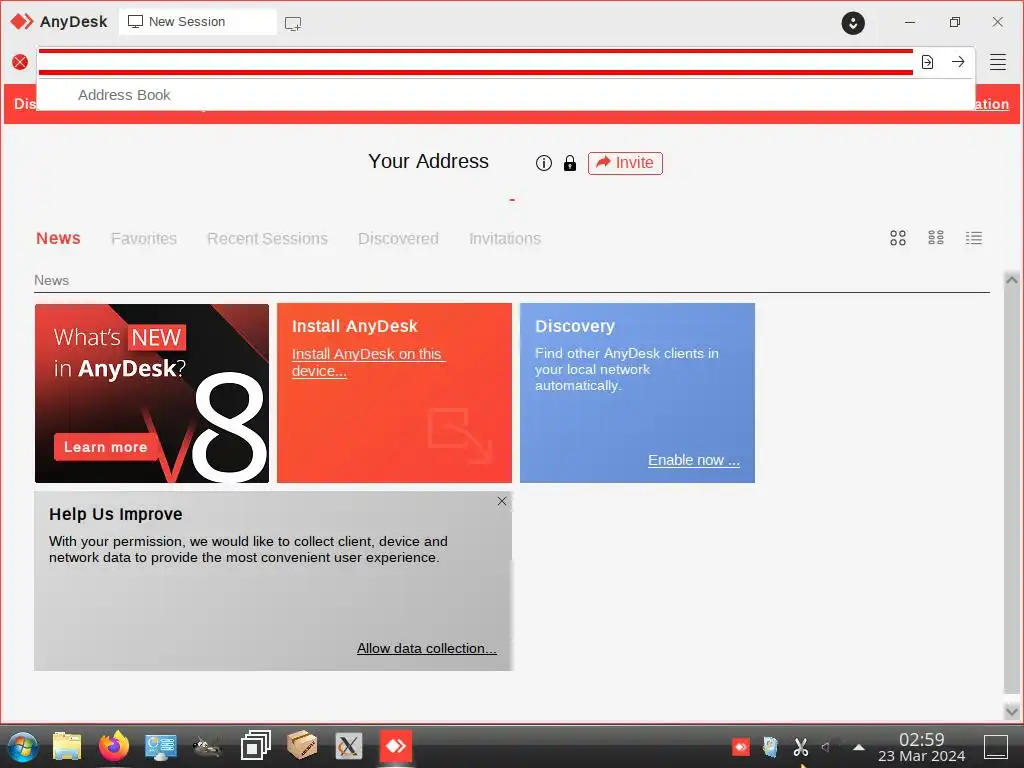Click Learn more on What's New card
Image resolution: width=1024 pixels, height=768 pixels.
click(105, 447)
